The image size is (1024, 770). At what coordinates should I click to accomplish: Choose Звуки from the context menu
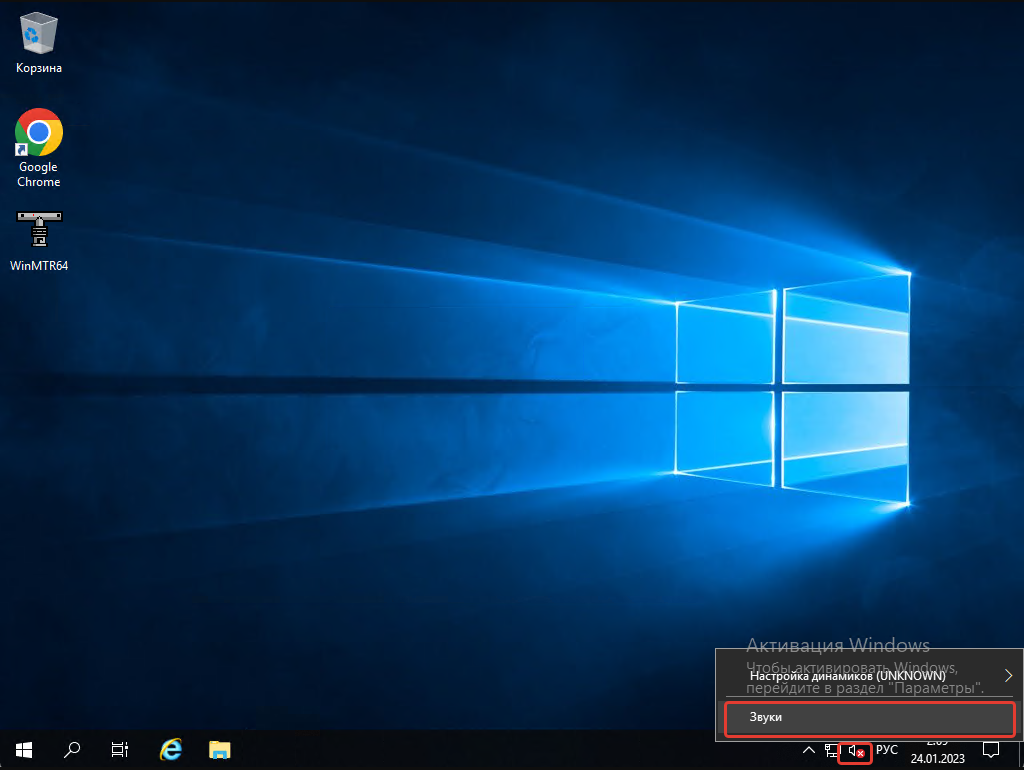868,718
